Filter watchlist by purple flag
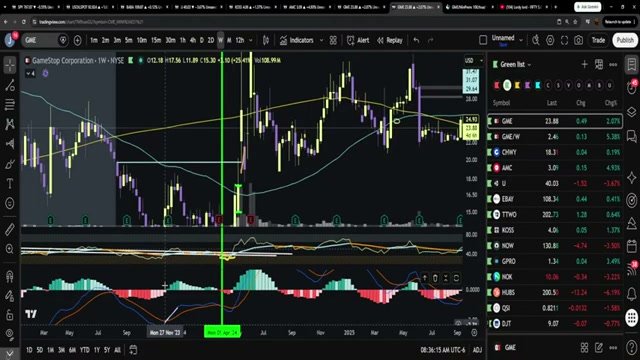The width and height of the screenshot is (640, 360). pyautogui.click(x=527, y=85)
